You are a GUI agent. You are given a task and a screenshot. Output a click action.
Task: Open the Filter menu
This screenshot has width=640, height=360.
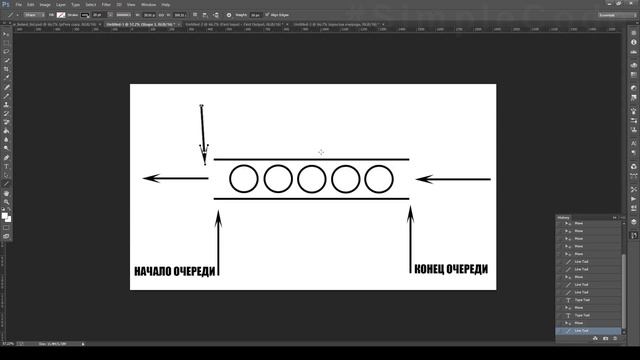tap(106, 4)
